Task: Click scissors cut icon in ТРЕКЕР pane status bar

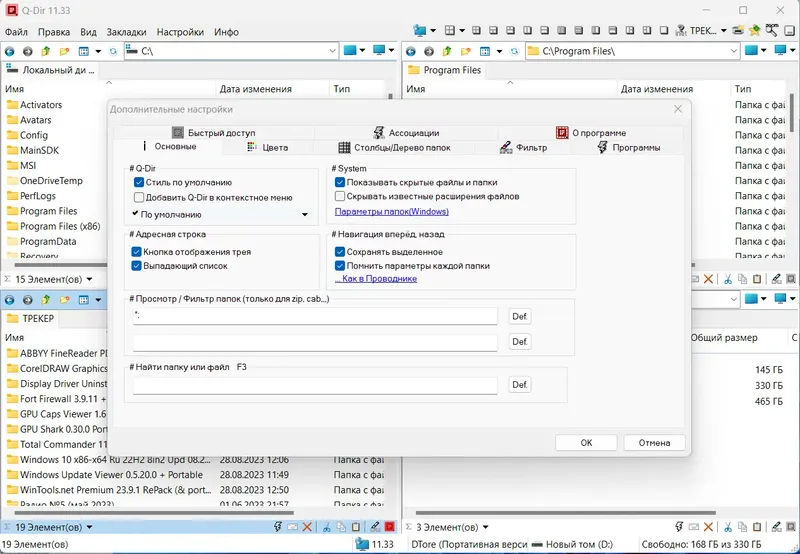Action: coord(327,527)
